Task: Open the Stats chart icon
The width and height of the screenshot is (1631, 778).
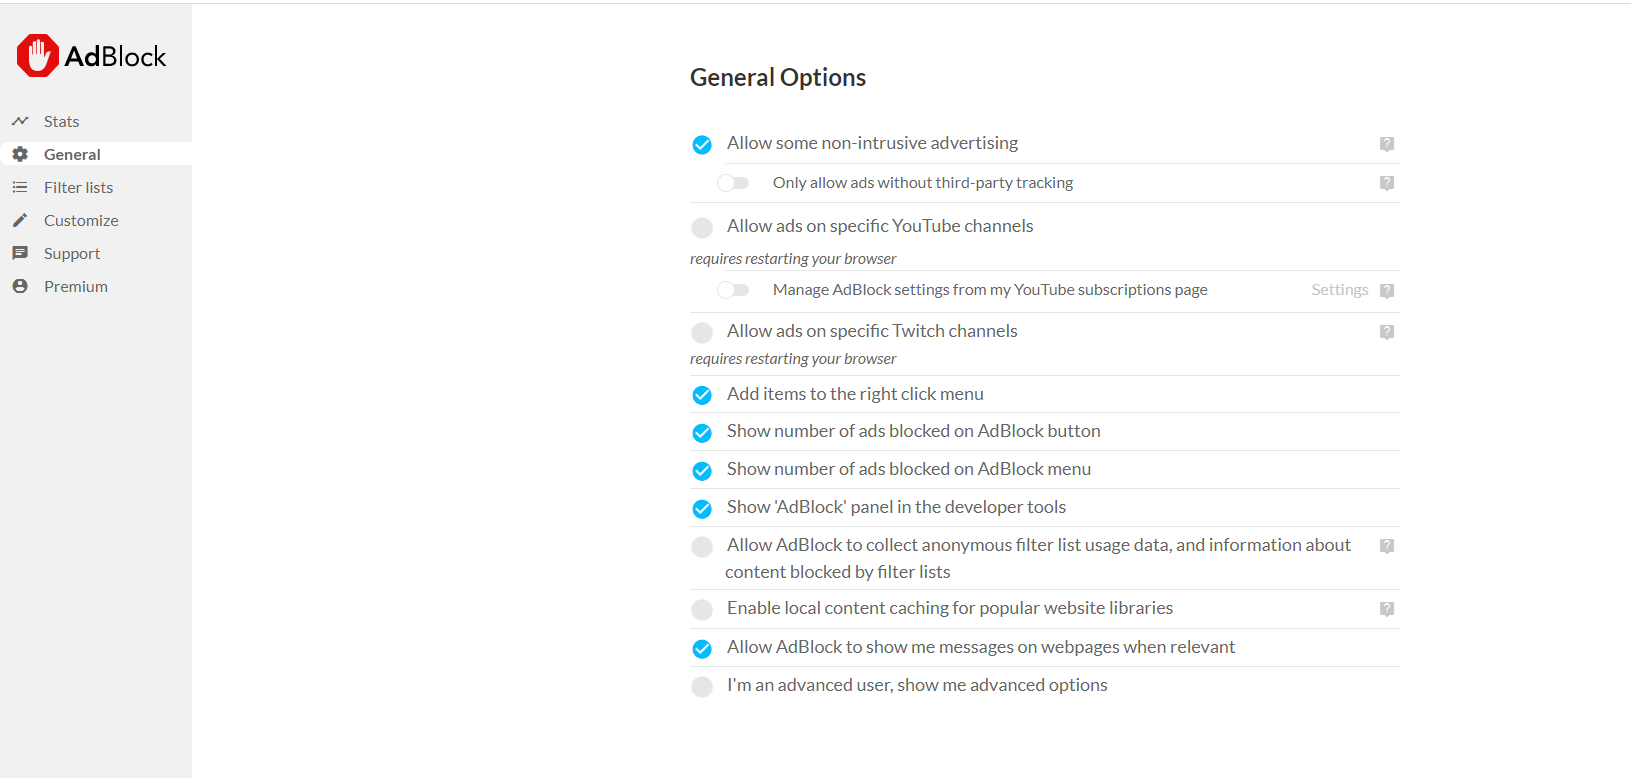Action: click(20, 121)
